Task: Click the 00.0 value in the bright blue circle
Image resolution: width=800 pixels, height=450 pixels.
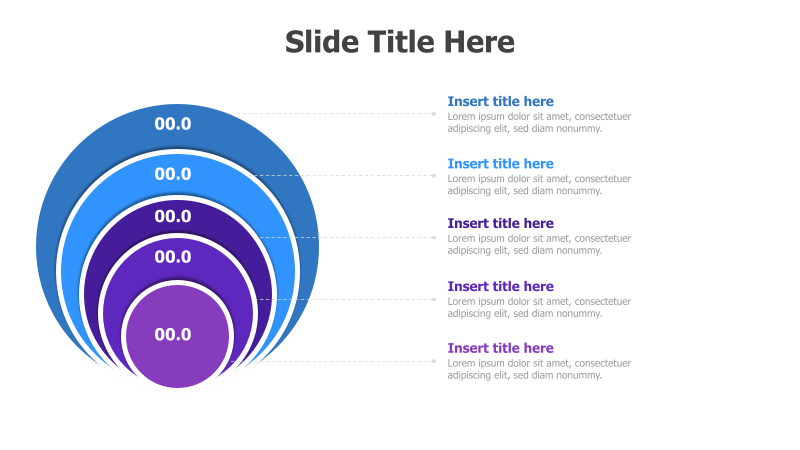Action: tap(173, 174)
